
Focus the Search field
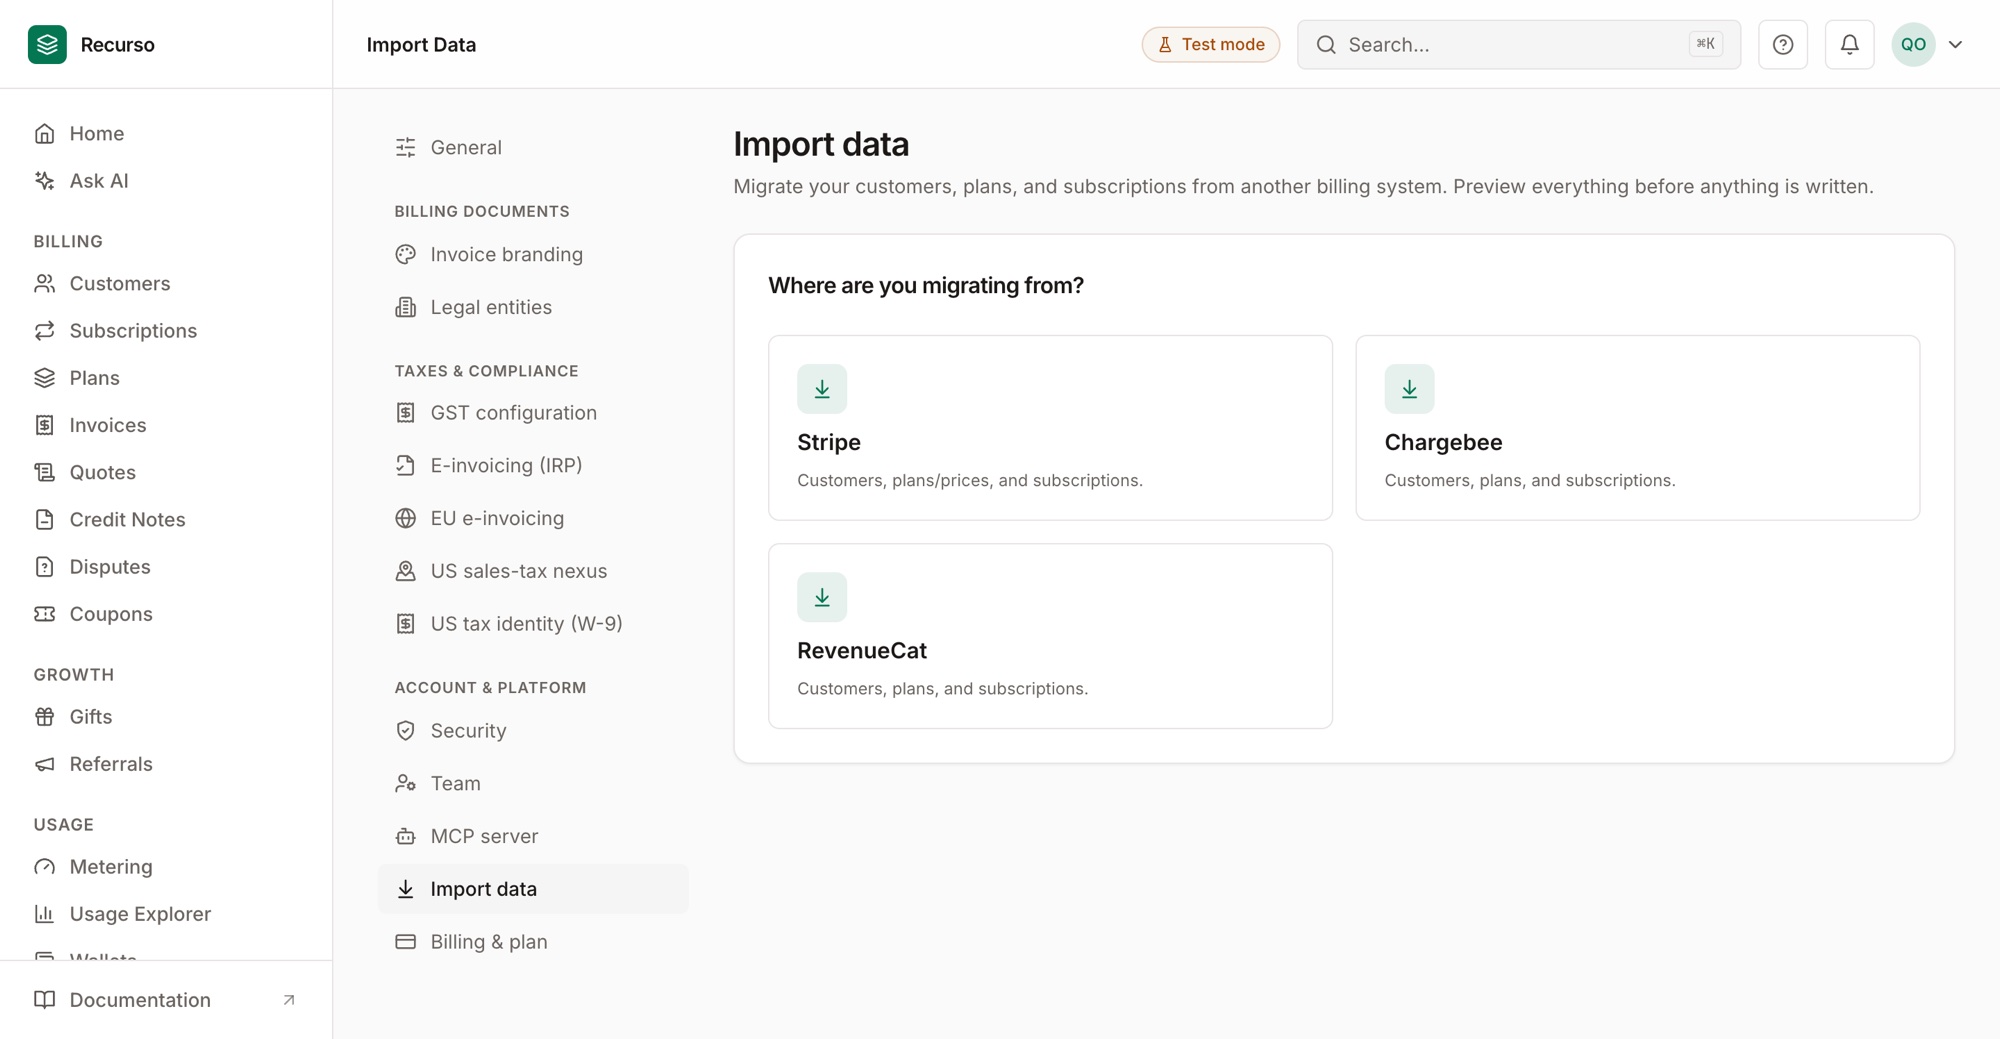click(1518, 44)
